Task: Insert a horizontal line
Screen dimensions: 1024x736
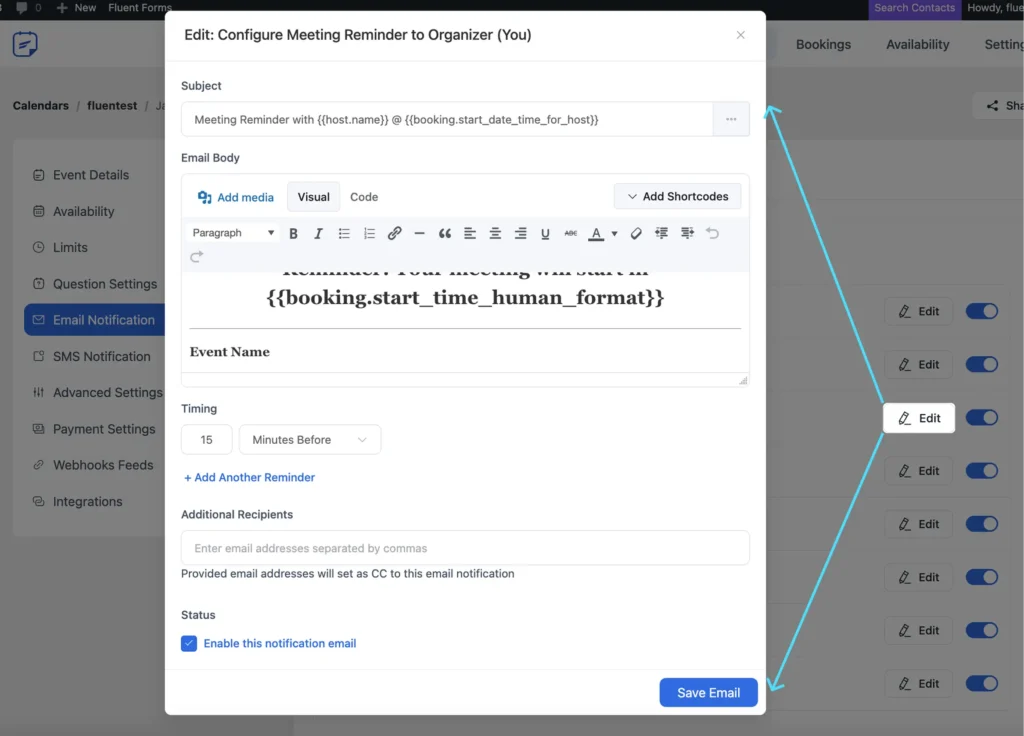Action: (x=419, y=233)
